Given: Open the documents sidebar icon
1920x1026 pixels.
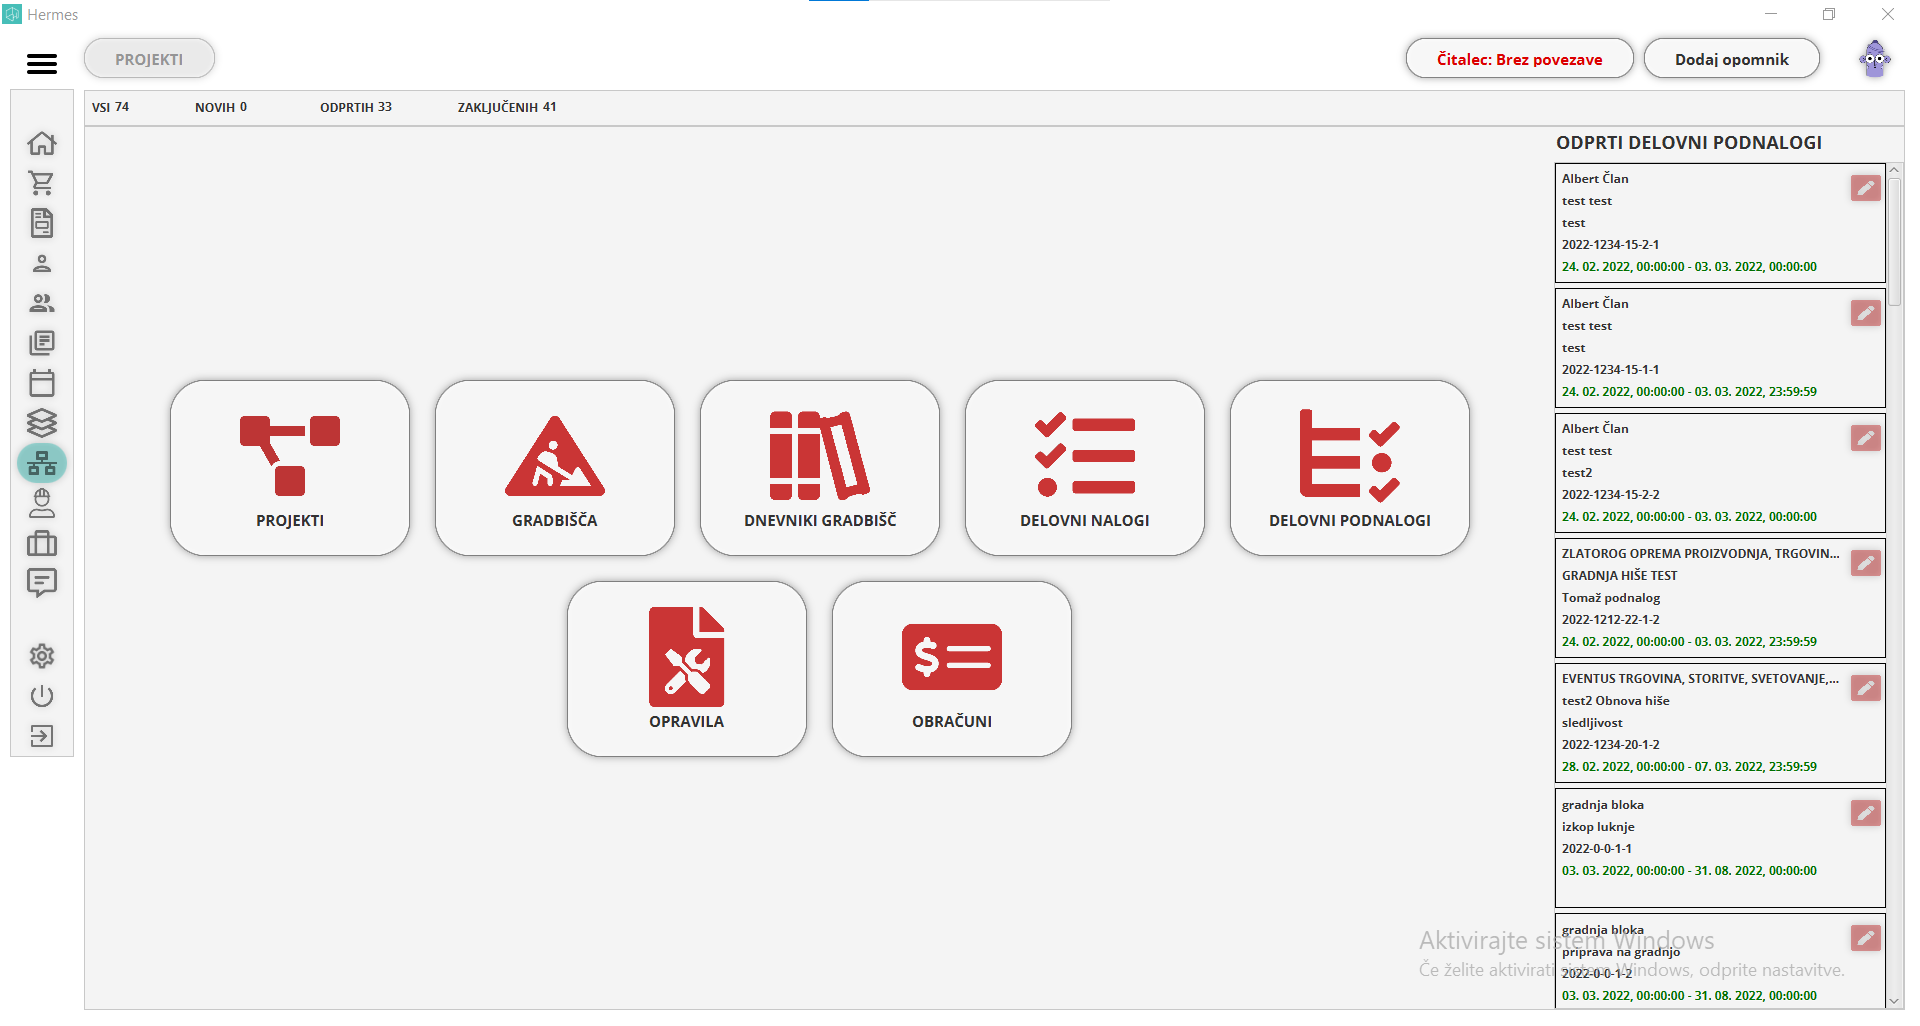Looking at the screenshot, I should 42,223.
